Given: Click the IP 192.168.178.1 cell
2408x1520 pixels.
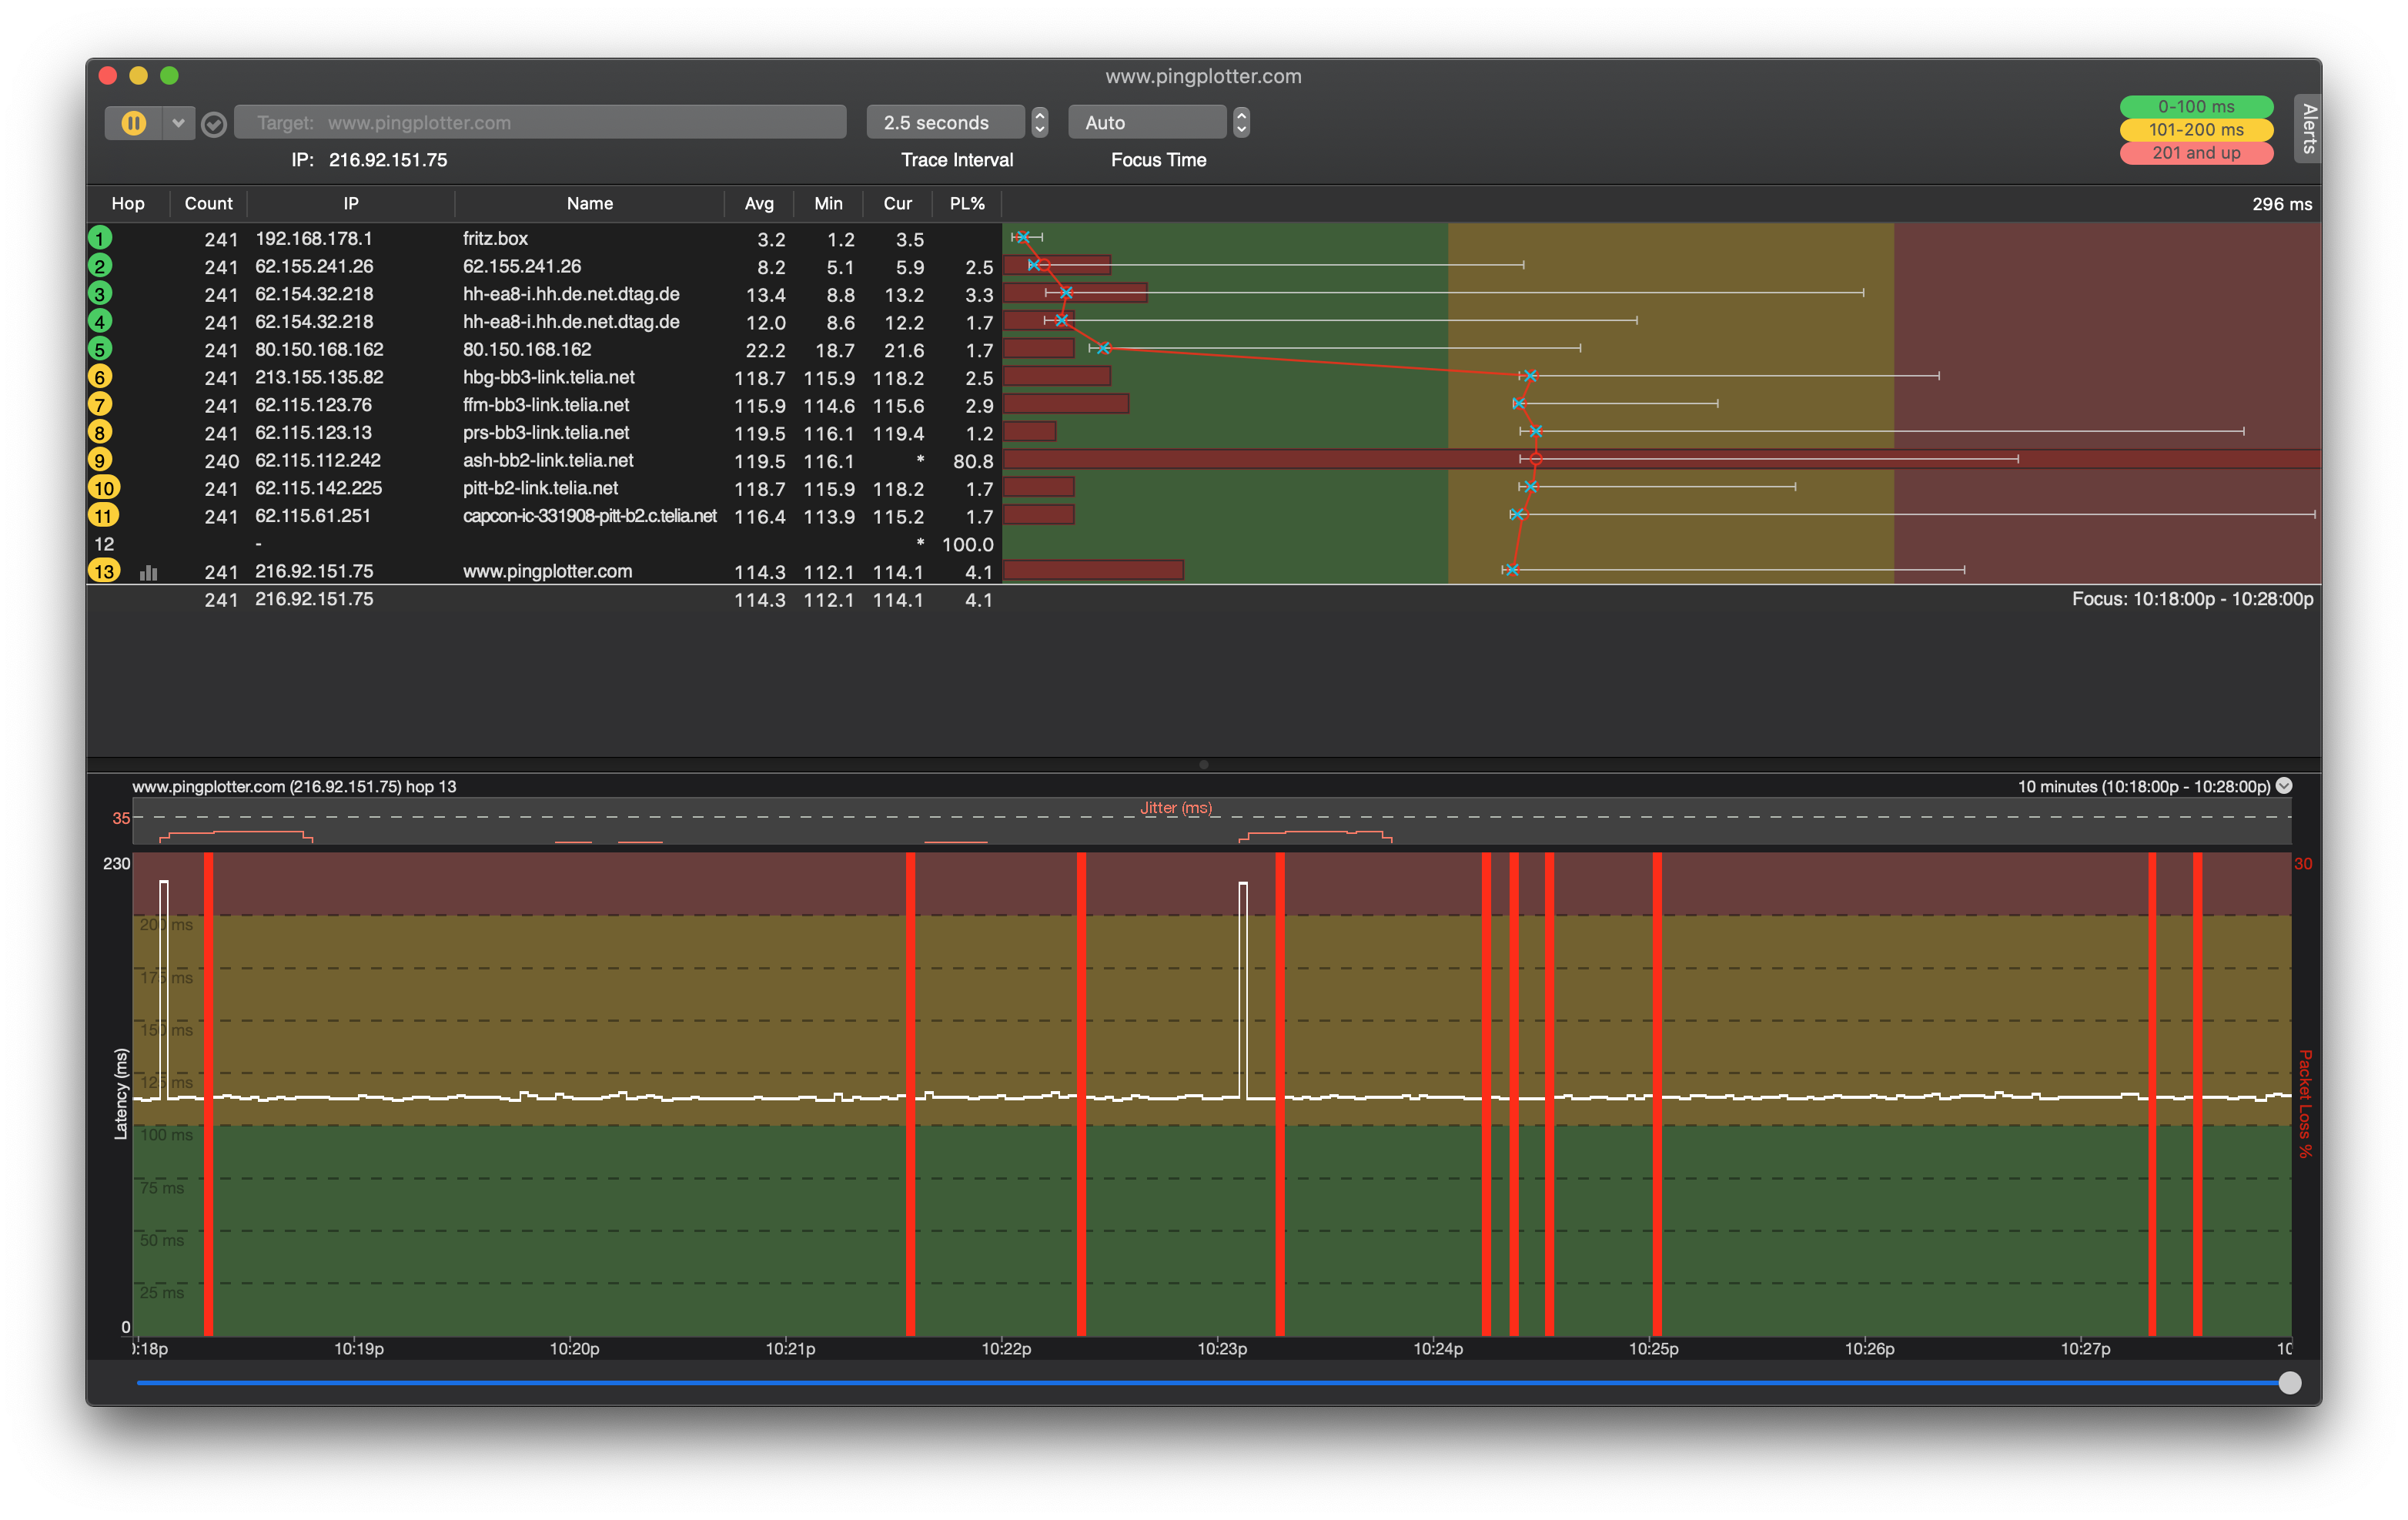Looking at the screenshot, I should (313, 238).
